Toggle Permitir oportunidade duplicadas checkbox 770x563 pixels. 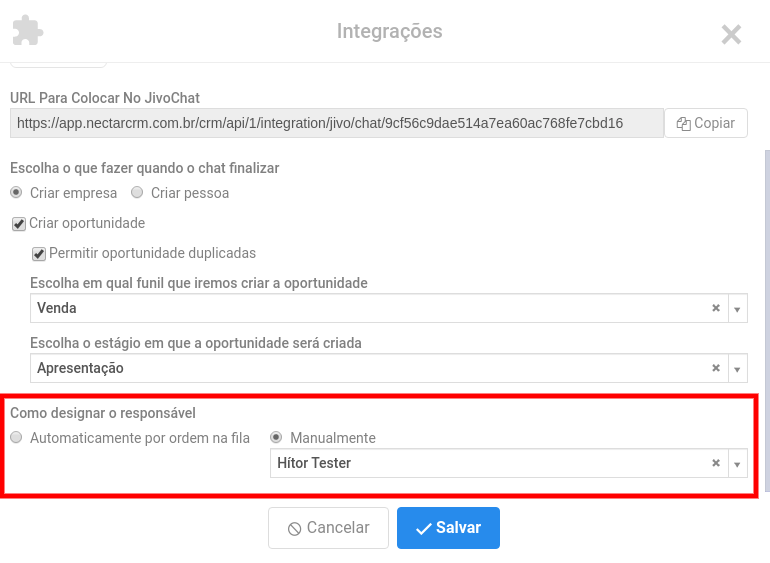(x=39, y=254)
